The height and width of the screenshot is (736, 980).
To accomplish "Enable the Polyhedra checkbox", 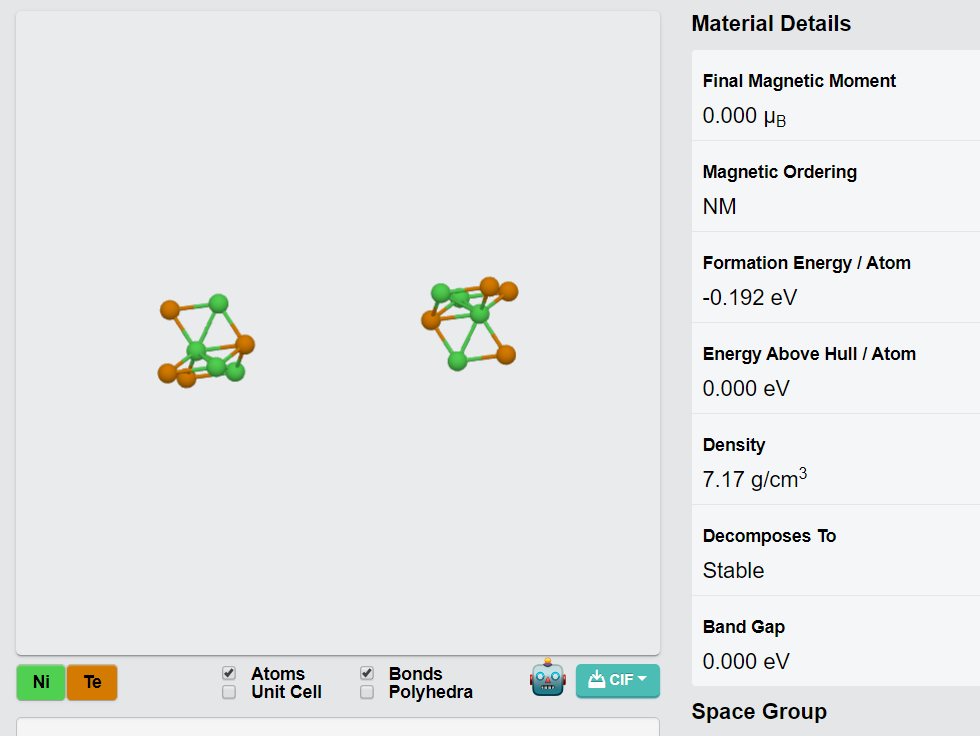I will (367, 692).
